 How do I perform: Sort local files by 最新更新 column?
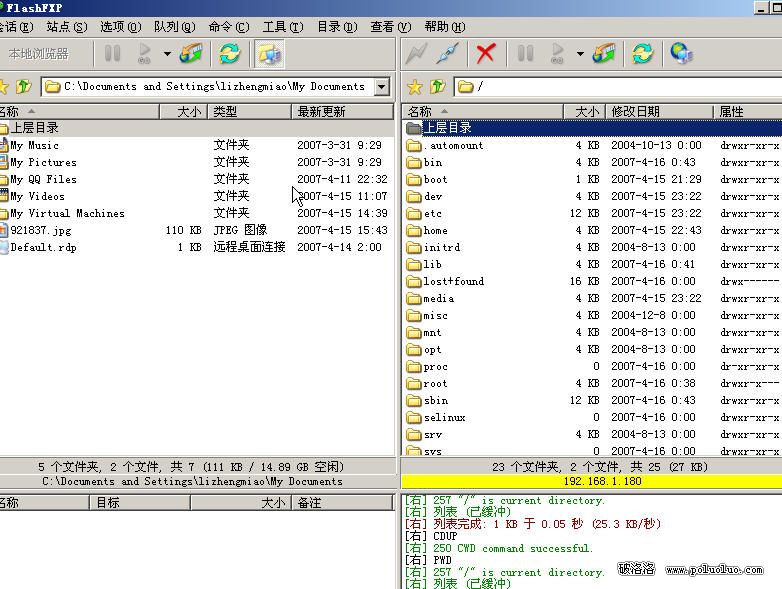tap(343, 111)
